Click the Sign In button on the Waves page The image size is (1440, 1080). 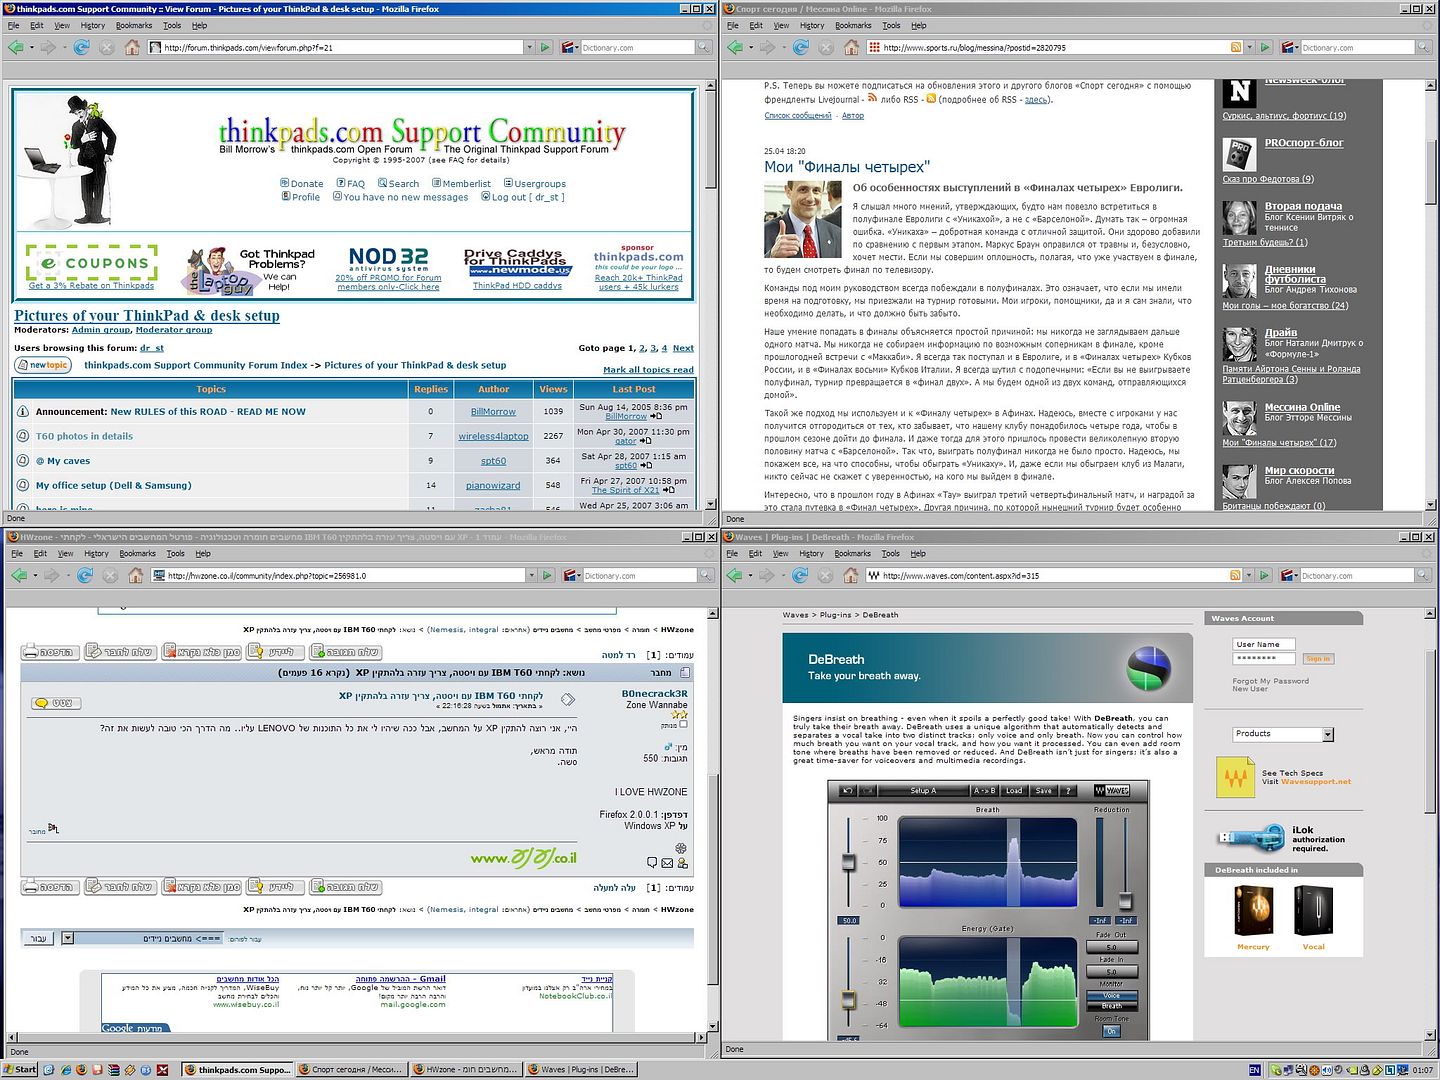[x=1318, y=658]
